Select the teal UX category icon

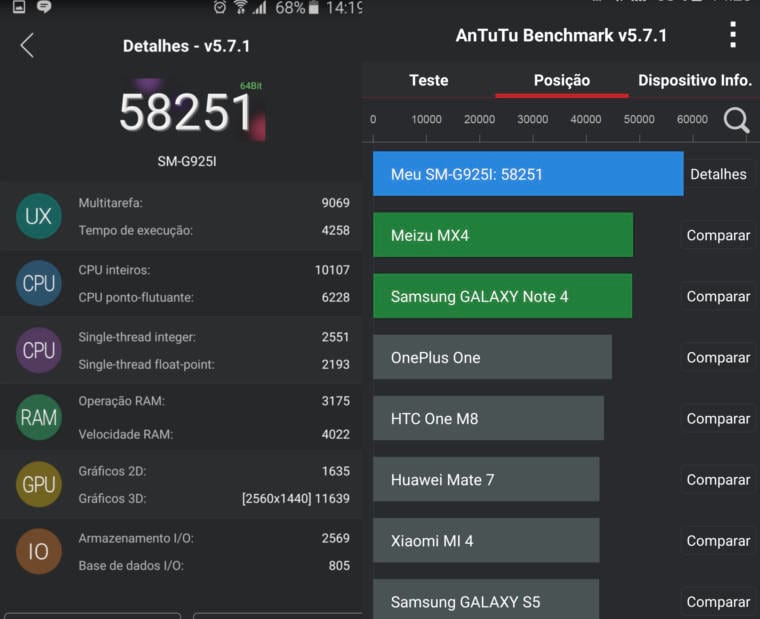[39, 216]
